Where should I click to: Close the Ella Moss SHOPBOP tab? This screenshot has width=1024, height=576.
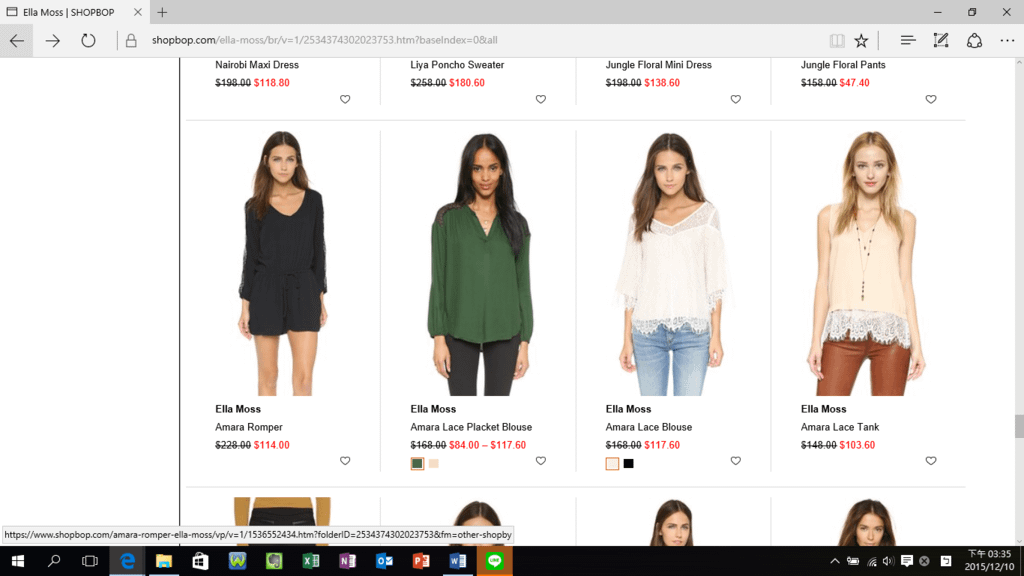pos(138,12)
